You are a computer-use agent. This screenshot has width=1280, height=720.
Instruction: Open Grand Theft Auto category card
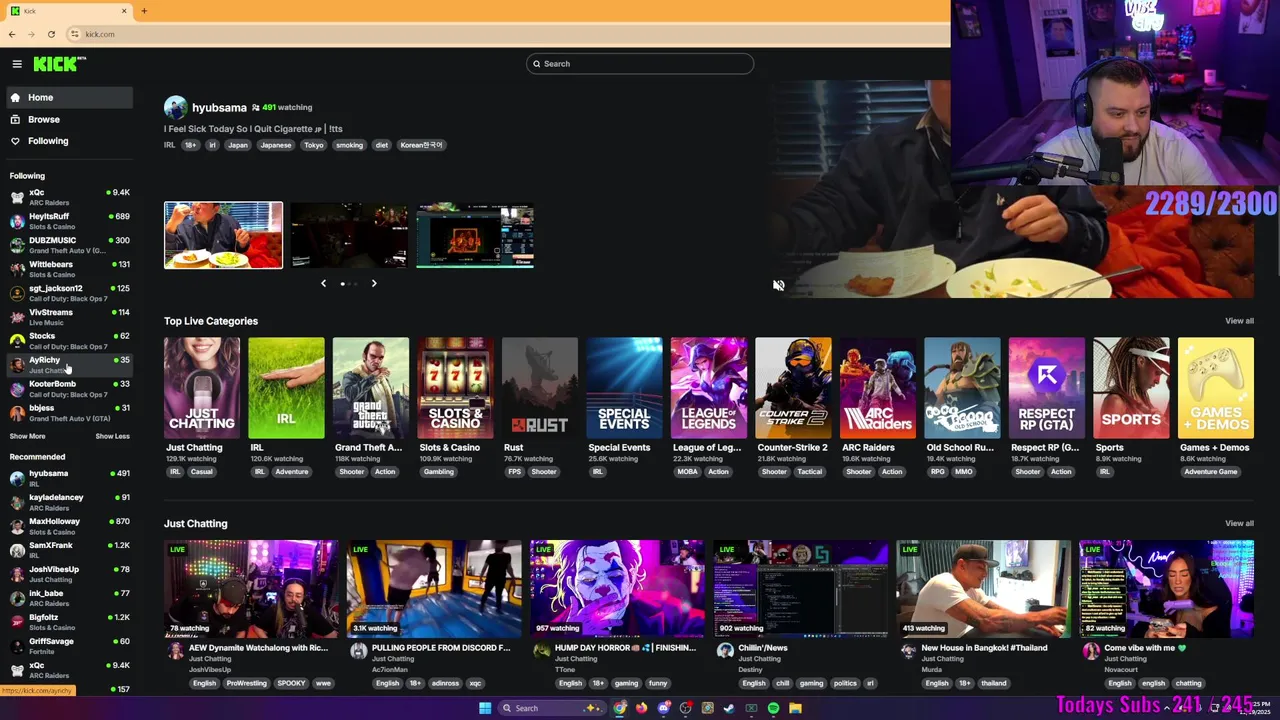(x=371, y=388)
